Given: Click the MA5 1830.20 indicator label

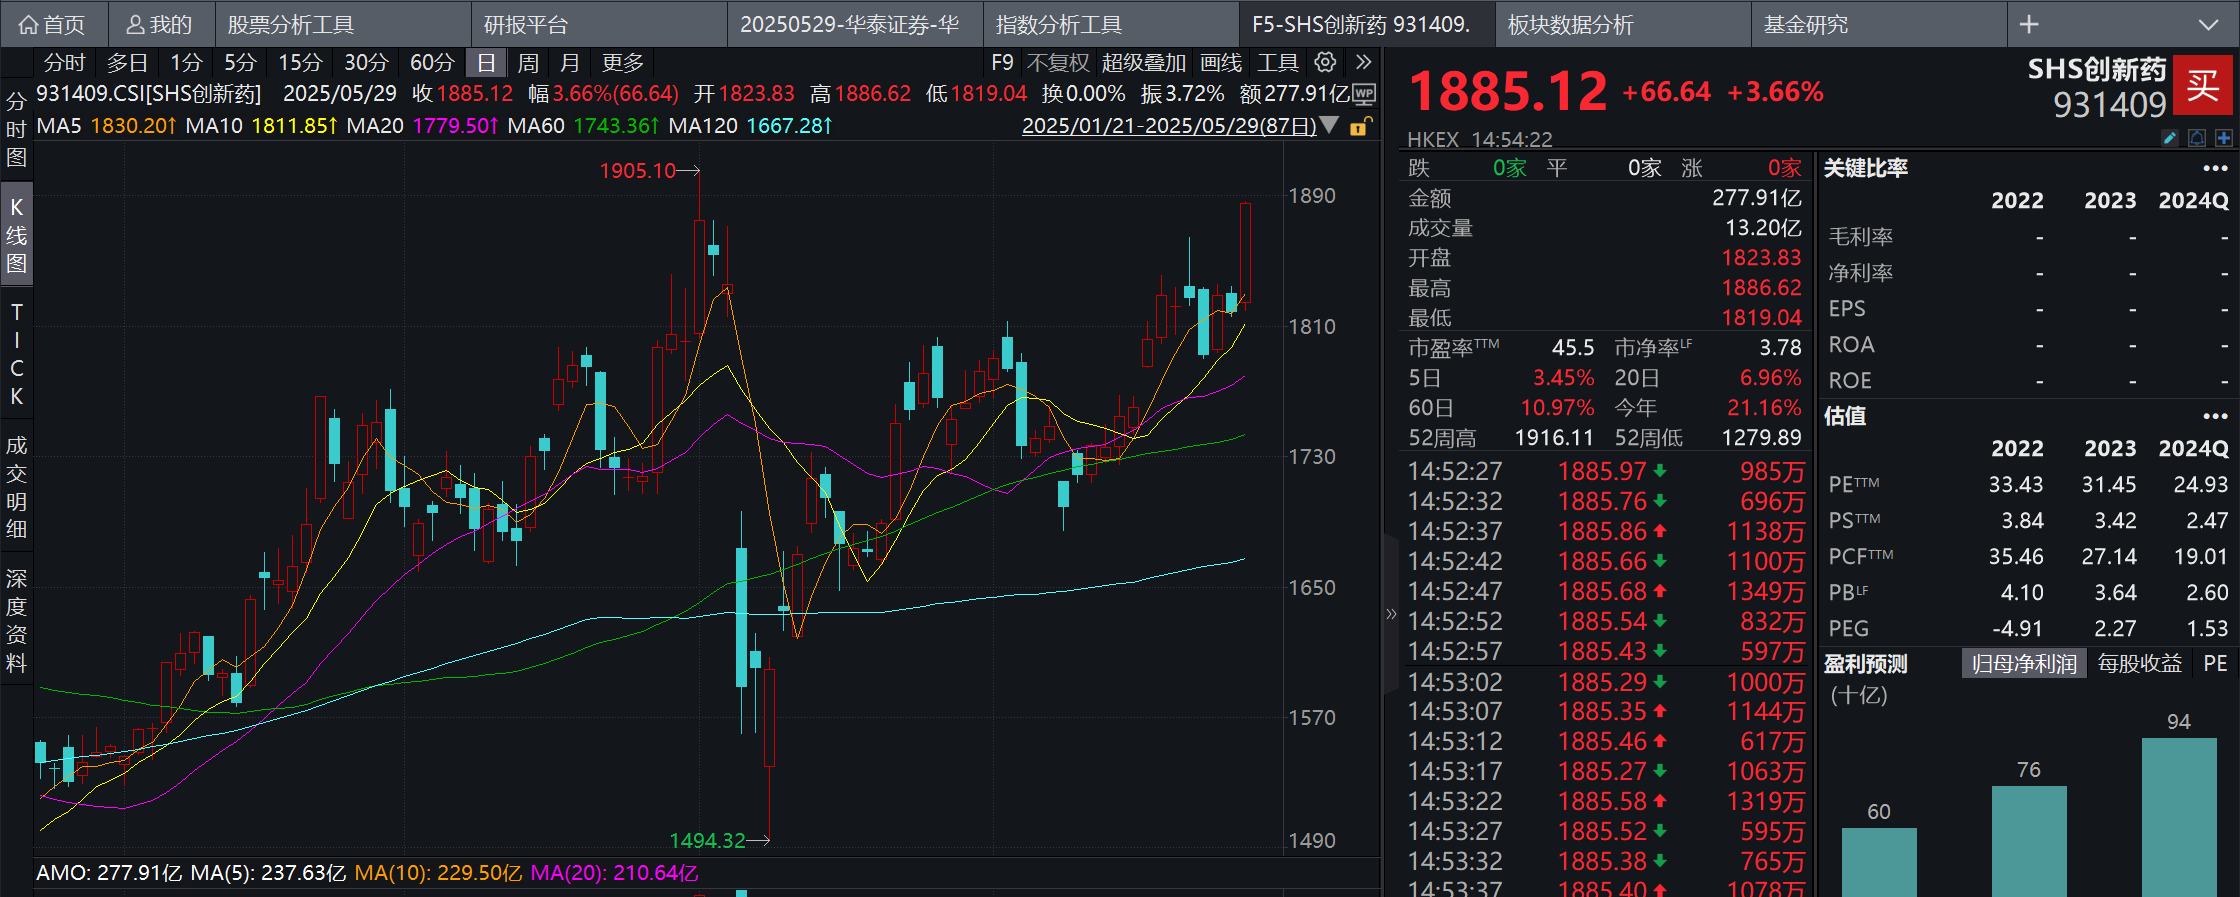Looking at the screenshot, I should click(107, 126).
